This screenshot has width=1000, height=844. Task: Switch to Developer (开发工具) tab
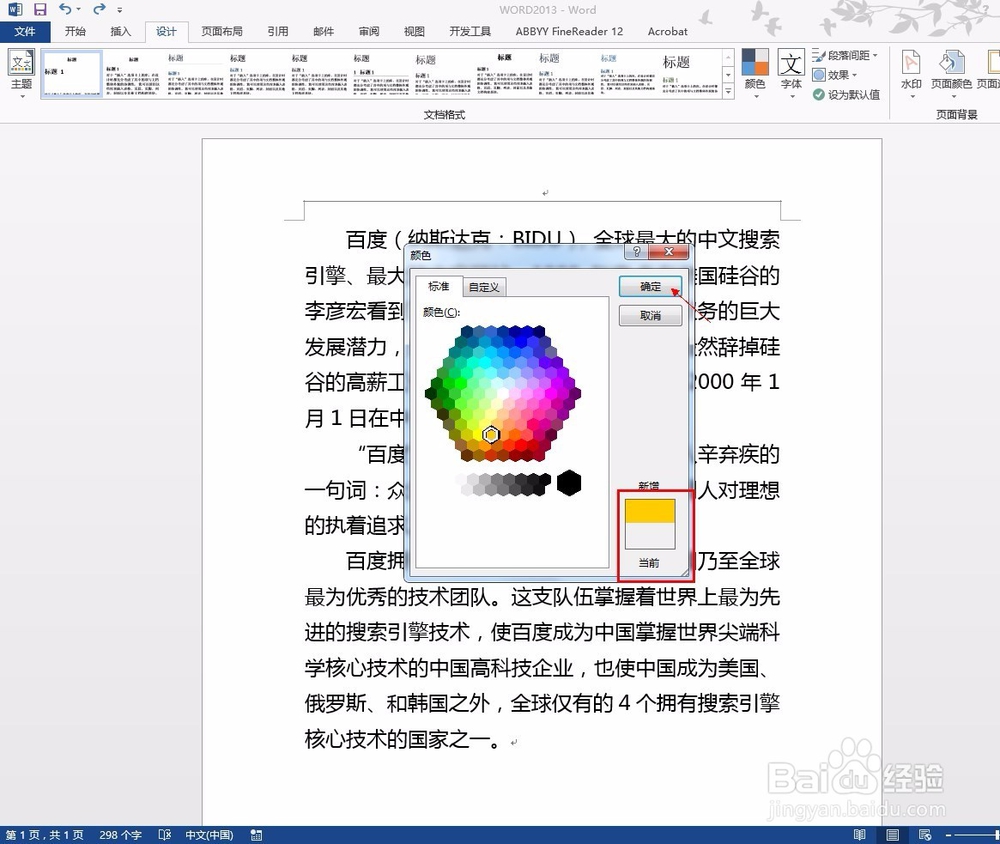coord(470,31)
